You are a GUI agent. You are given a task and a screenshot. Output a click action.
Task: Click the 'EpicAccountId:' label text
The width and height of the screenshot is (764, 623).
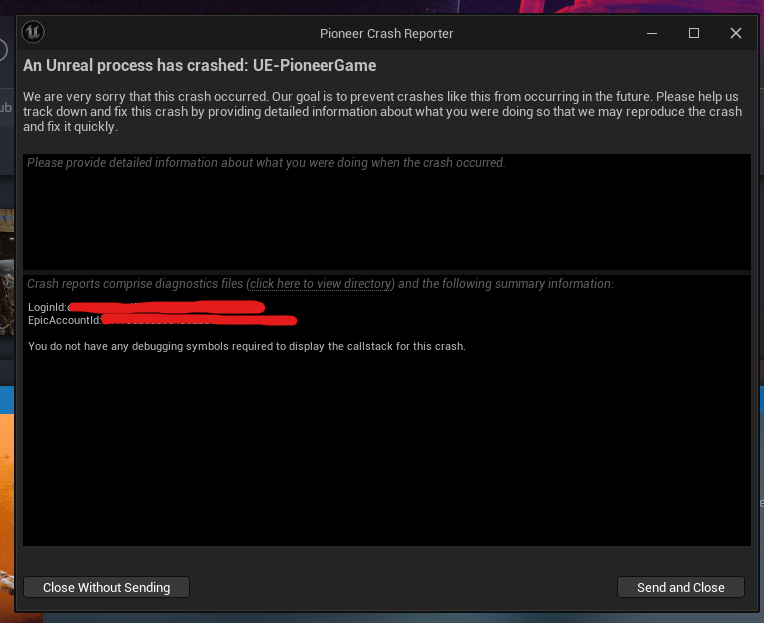click(x=64, y=320)
